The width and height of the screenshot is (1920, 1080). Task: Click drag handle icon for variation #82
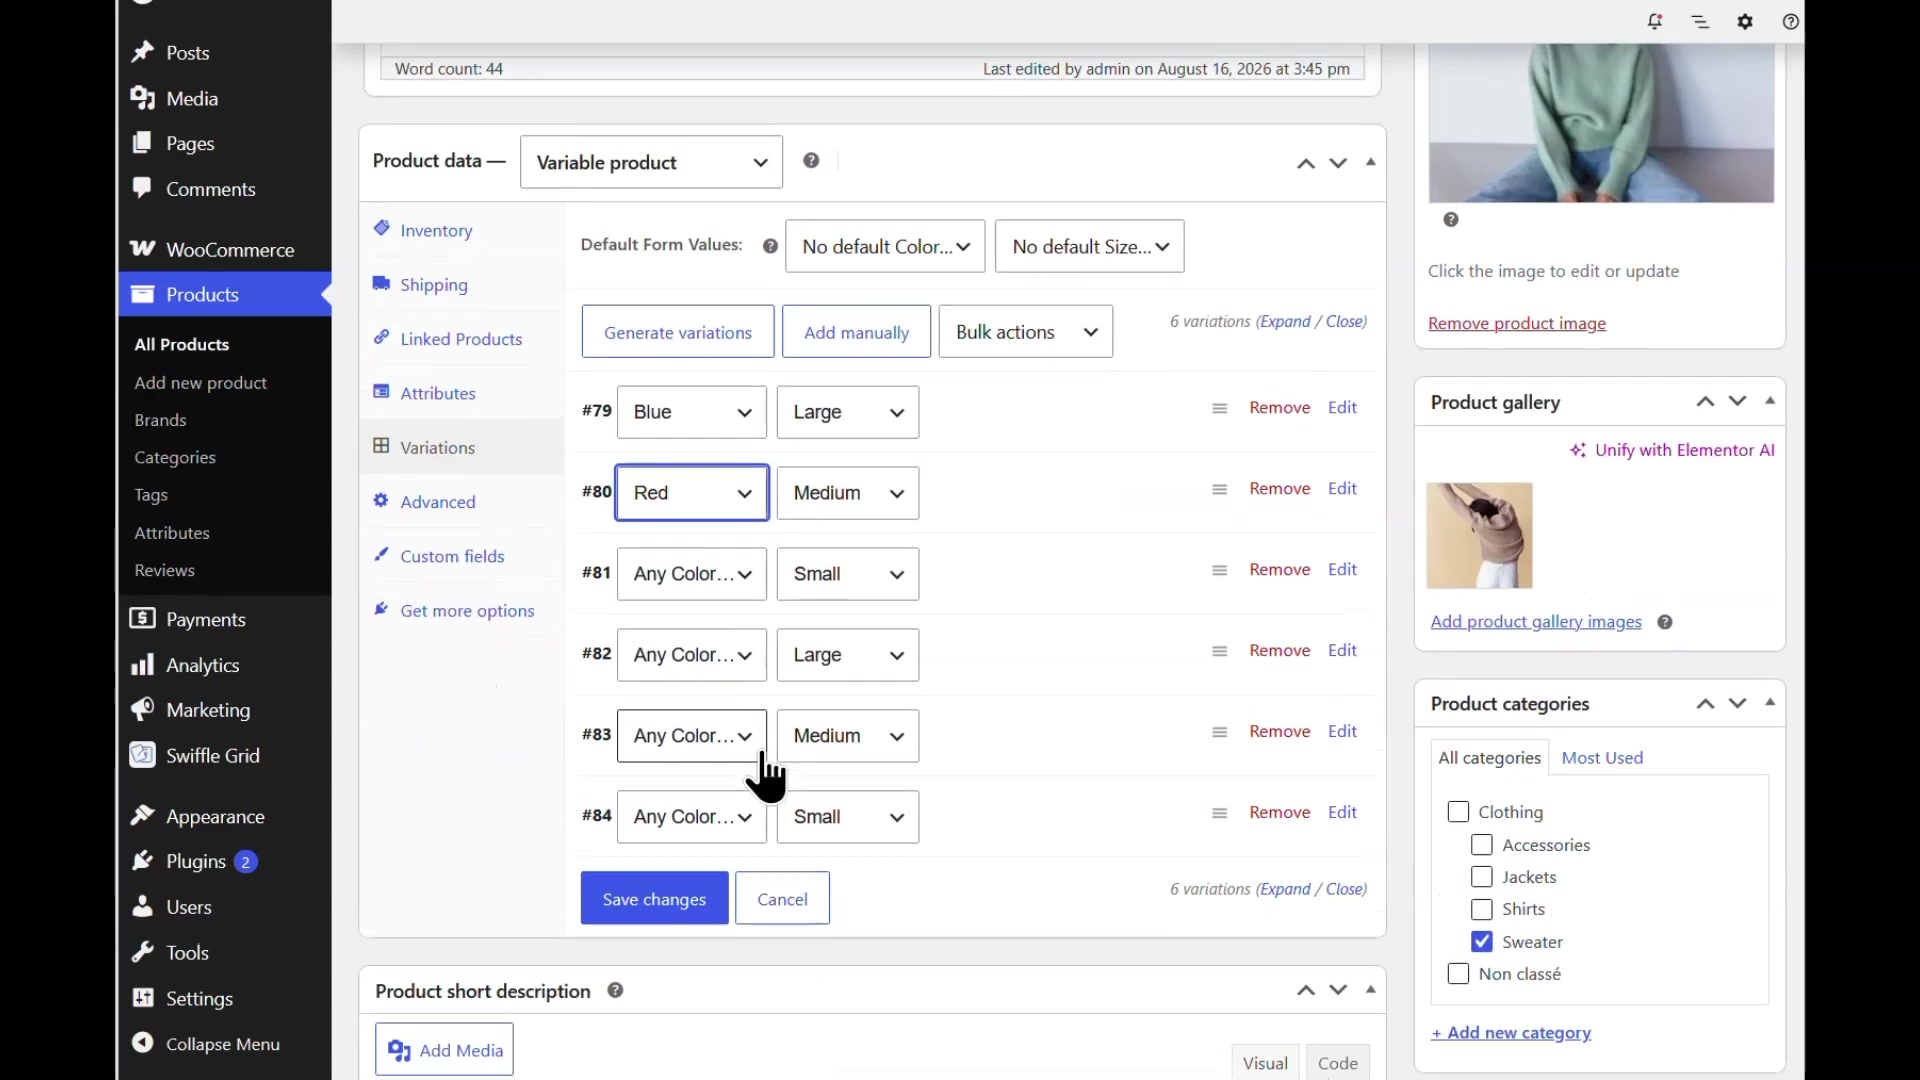1219,651
